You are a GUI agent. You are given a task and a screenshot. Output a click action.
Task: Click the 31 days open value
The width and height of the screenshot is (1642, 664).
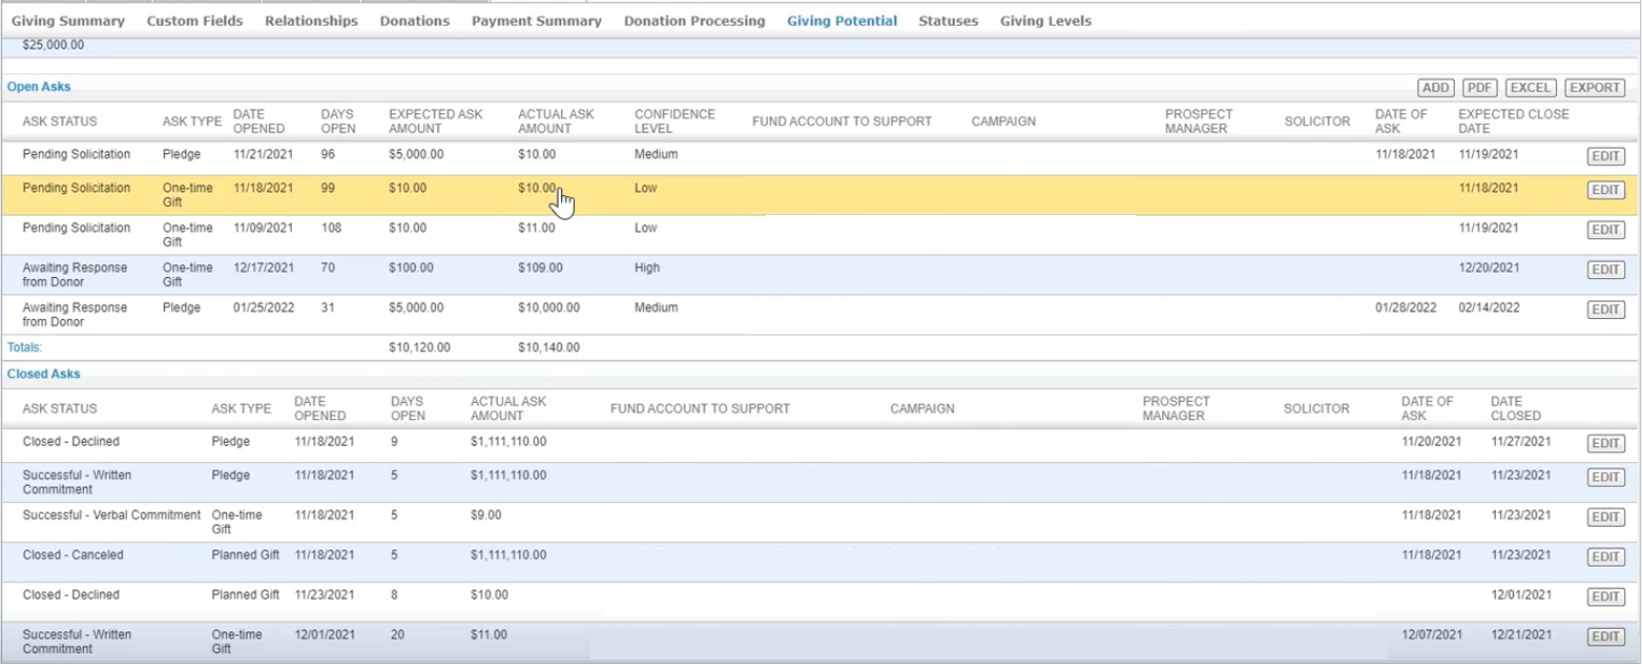pyautogui.click(x=328, y=308)
